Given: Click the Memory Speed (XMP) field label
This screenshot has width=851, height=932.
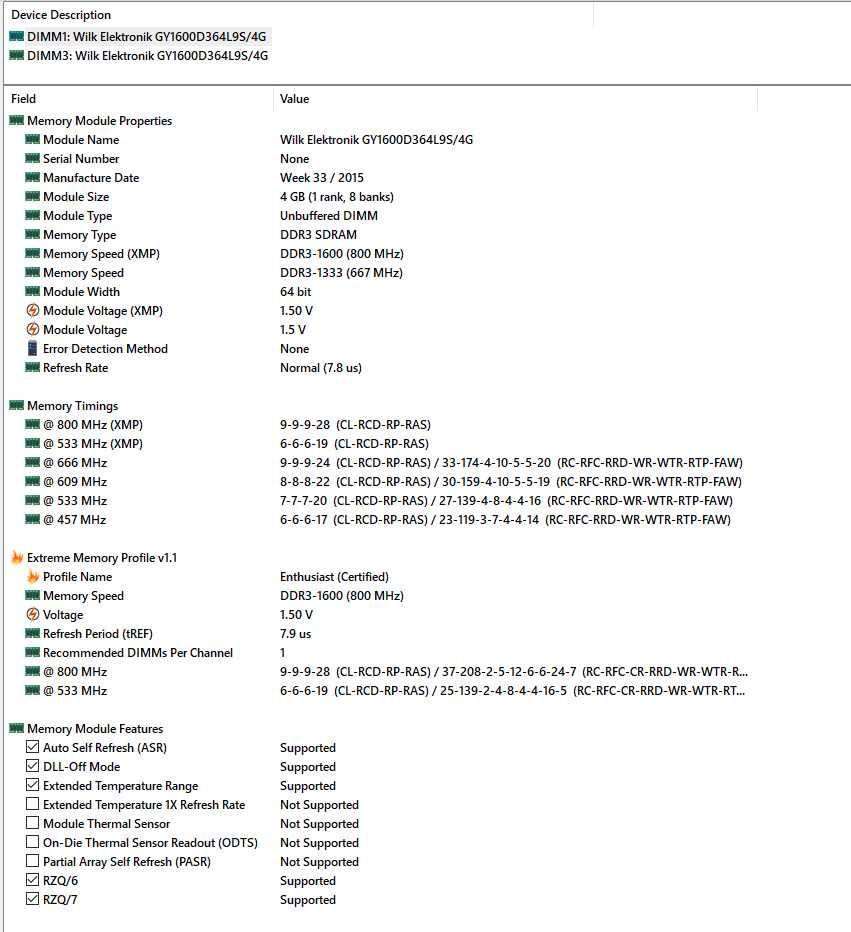Looking at the screenshot, I should [x=102, y=254].
